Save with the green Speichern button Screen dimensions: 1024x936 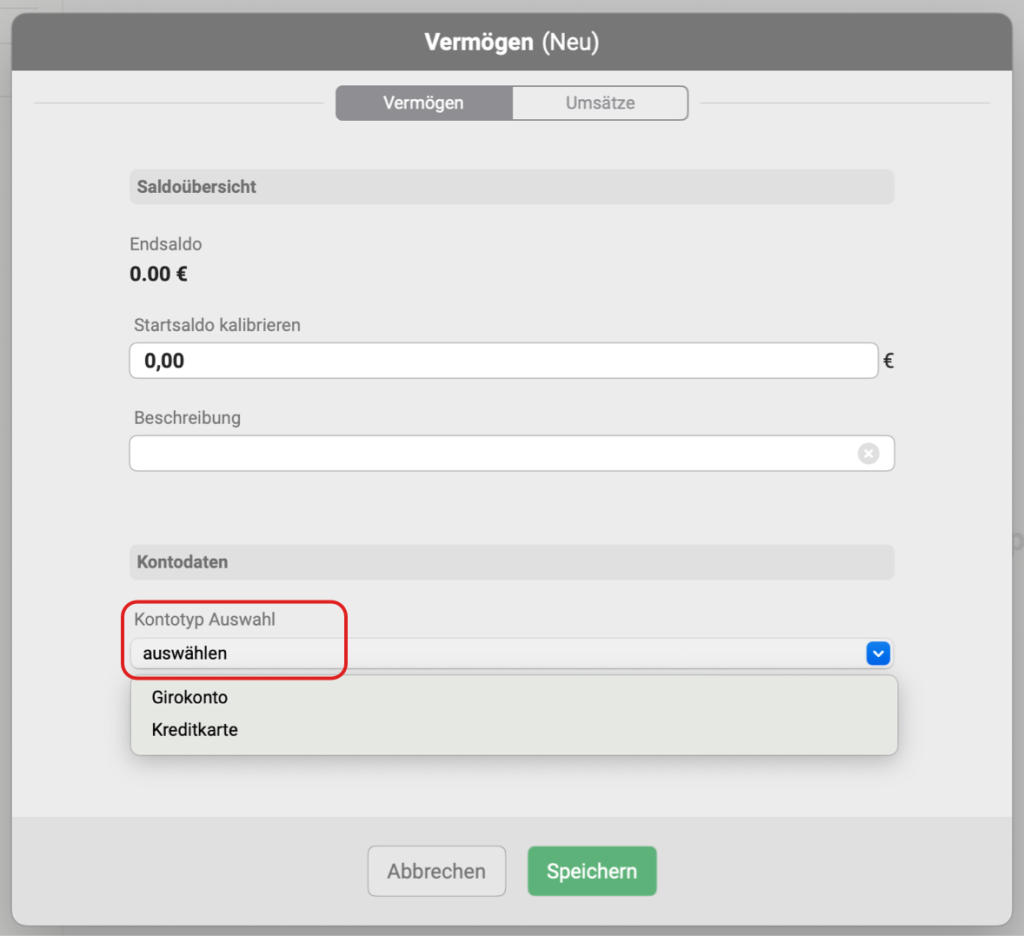coord(591,871)
